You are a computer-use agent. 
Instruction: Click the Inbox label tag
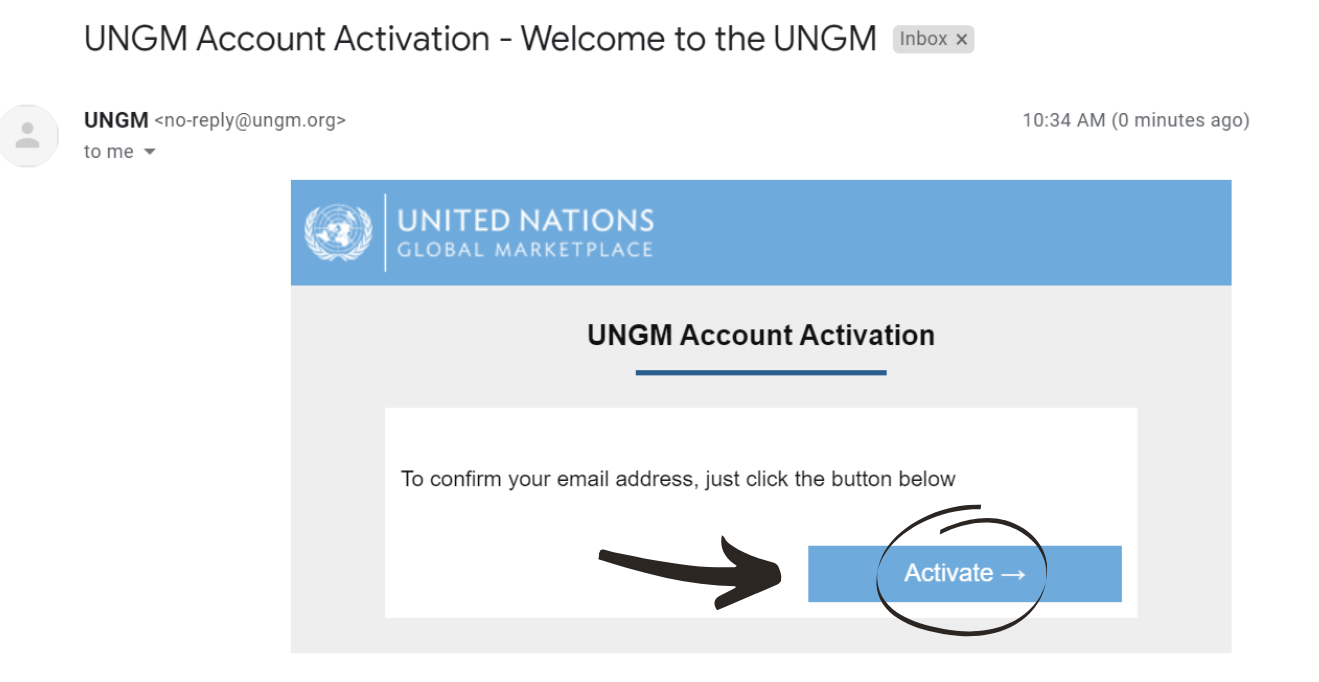pos(923,39)
